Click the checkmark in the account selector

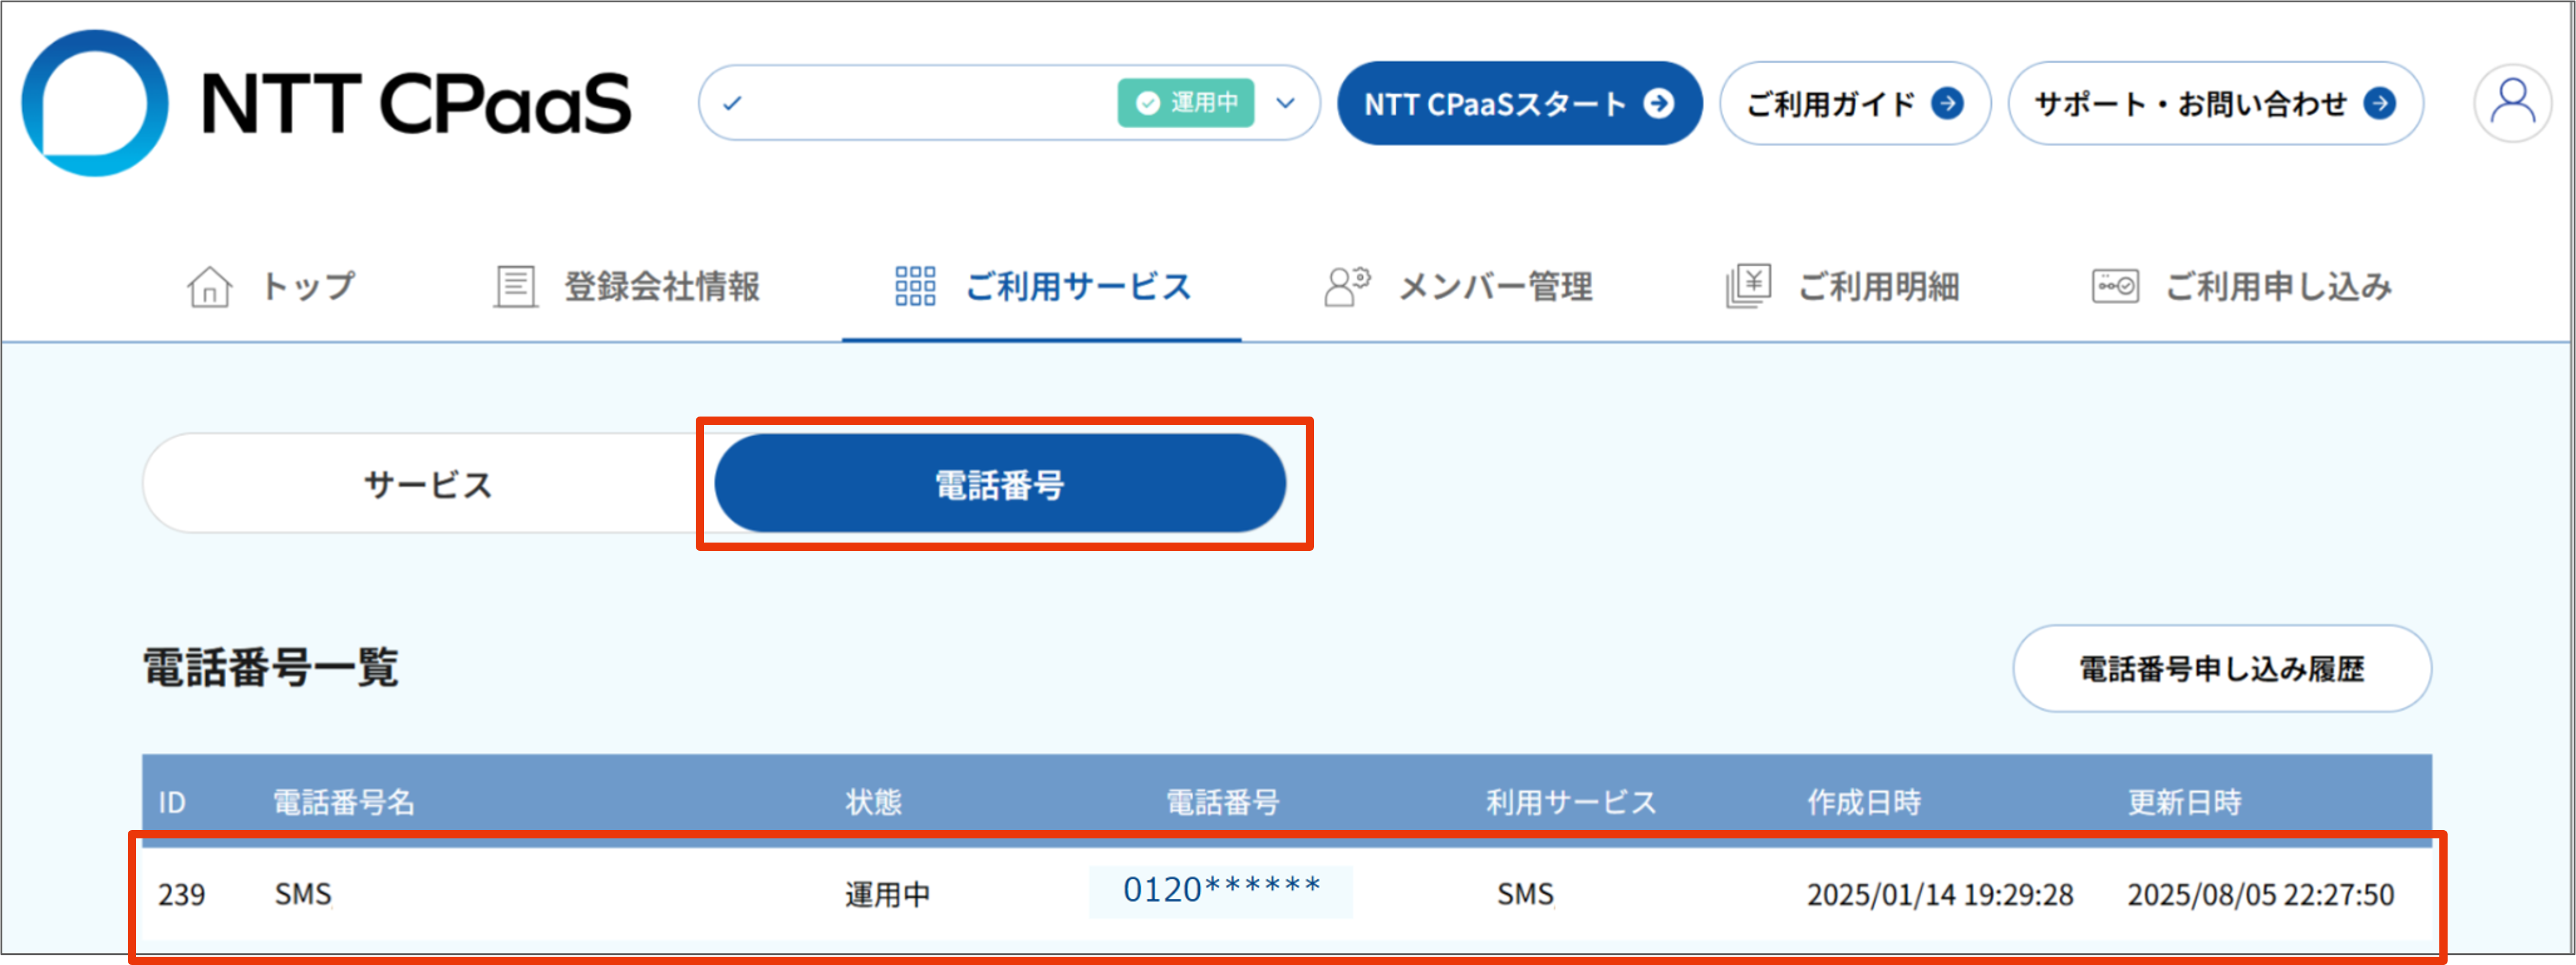(x=732, y=103)
